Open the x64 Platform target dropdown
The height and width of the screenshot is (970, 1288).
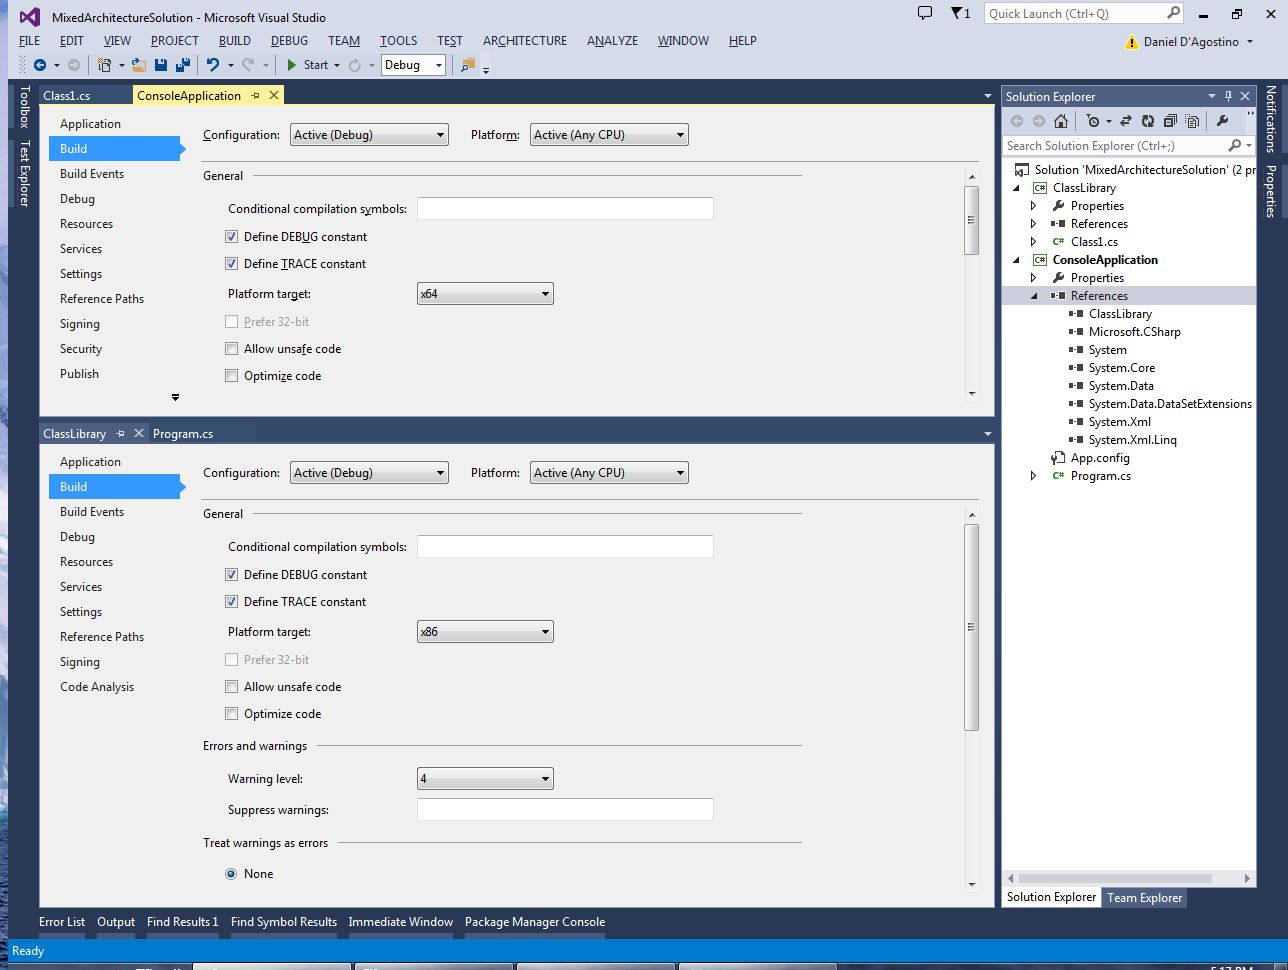[x=485, y=294]
